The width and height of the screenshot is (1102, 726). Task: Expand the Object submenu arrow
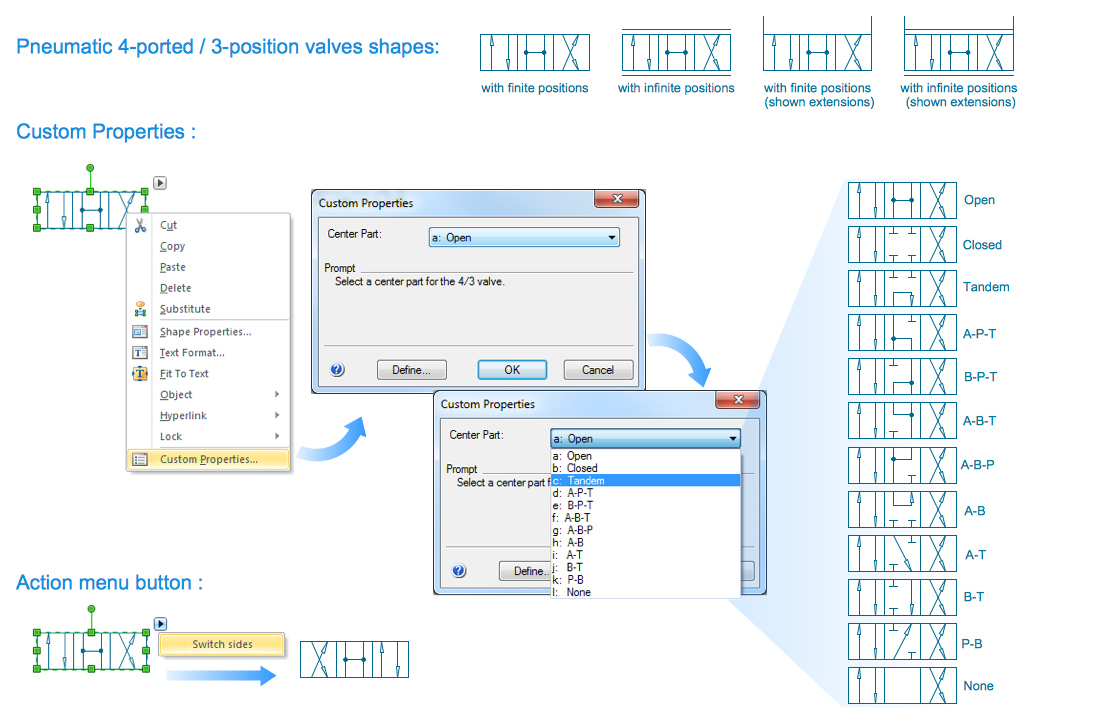tap(277, 394)
